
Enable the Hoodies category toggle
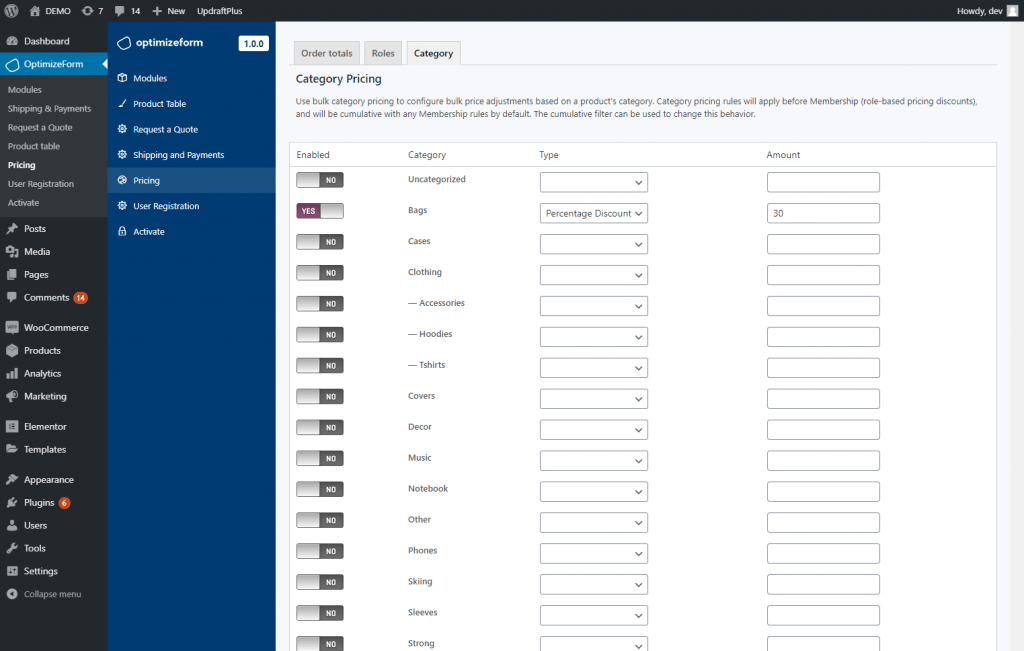click(x=320, y=335)
